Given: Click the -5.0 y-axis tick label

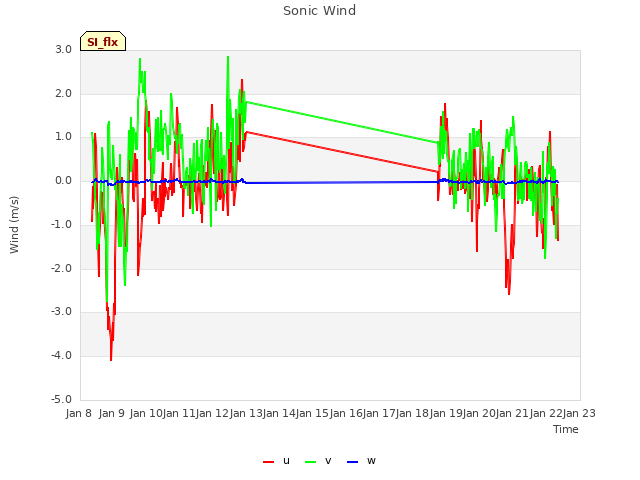Looking at the screenshot, I should click(61, 399).
